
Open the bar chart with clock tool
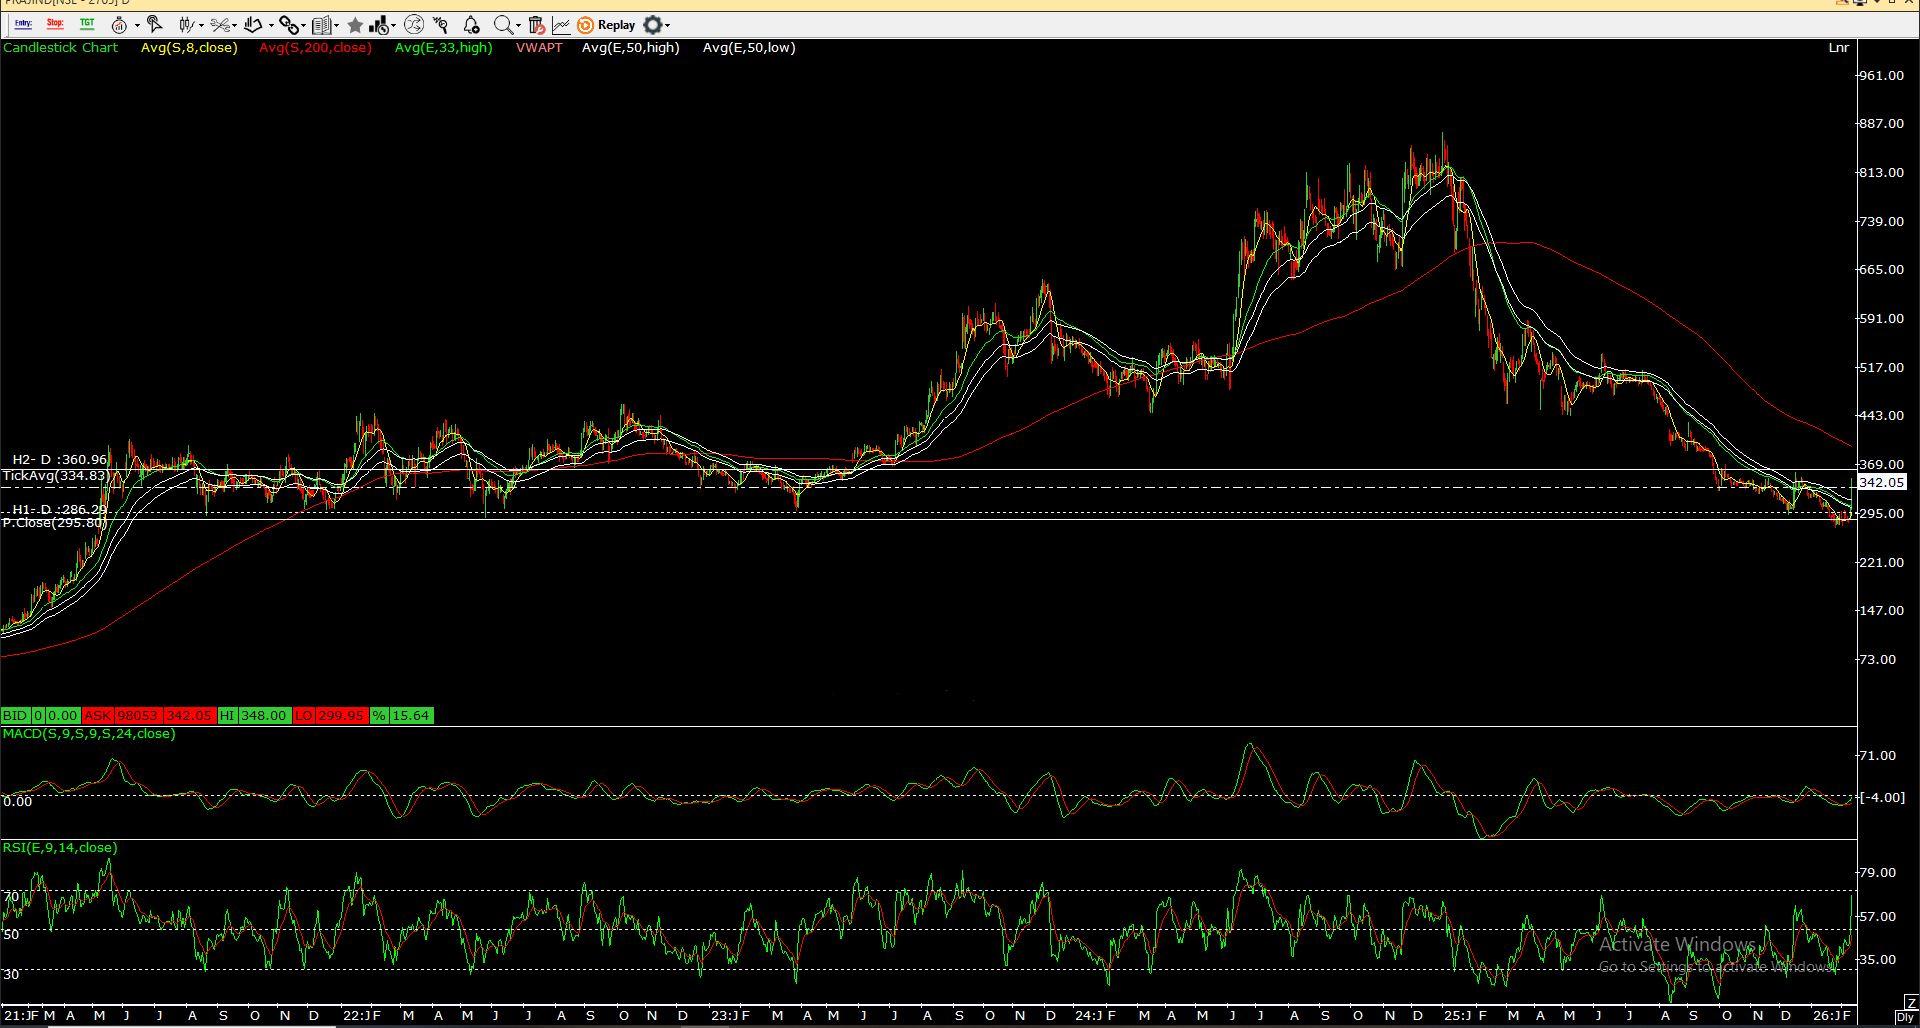point(379,25)
